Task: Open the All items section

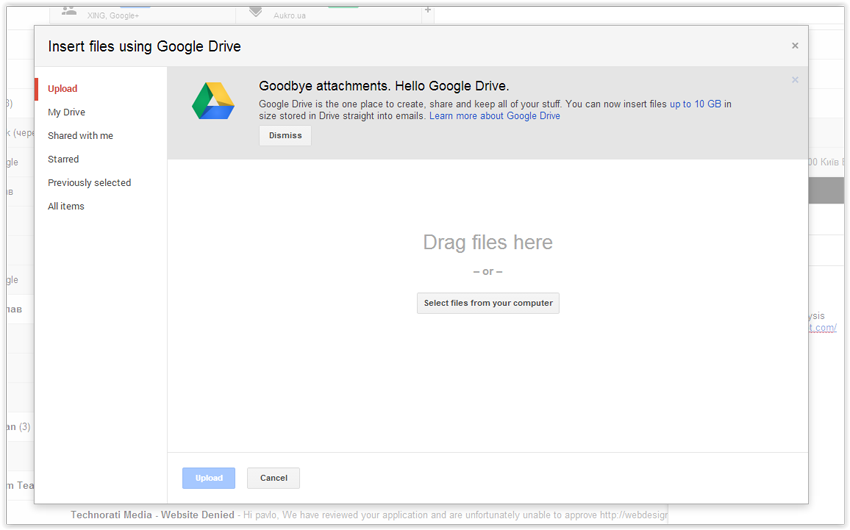Action: [x=66, y=206]
